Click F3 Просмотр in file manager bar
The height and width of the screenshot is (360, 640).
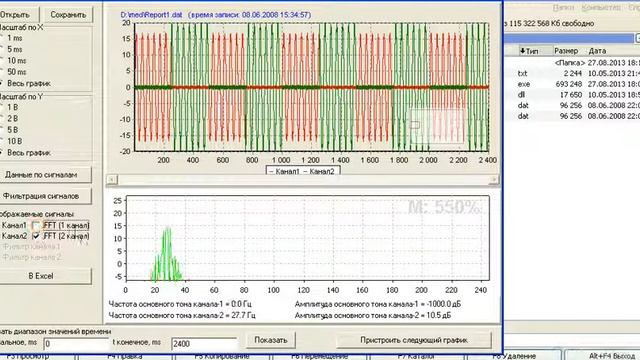tap(28, 356)
